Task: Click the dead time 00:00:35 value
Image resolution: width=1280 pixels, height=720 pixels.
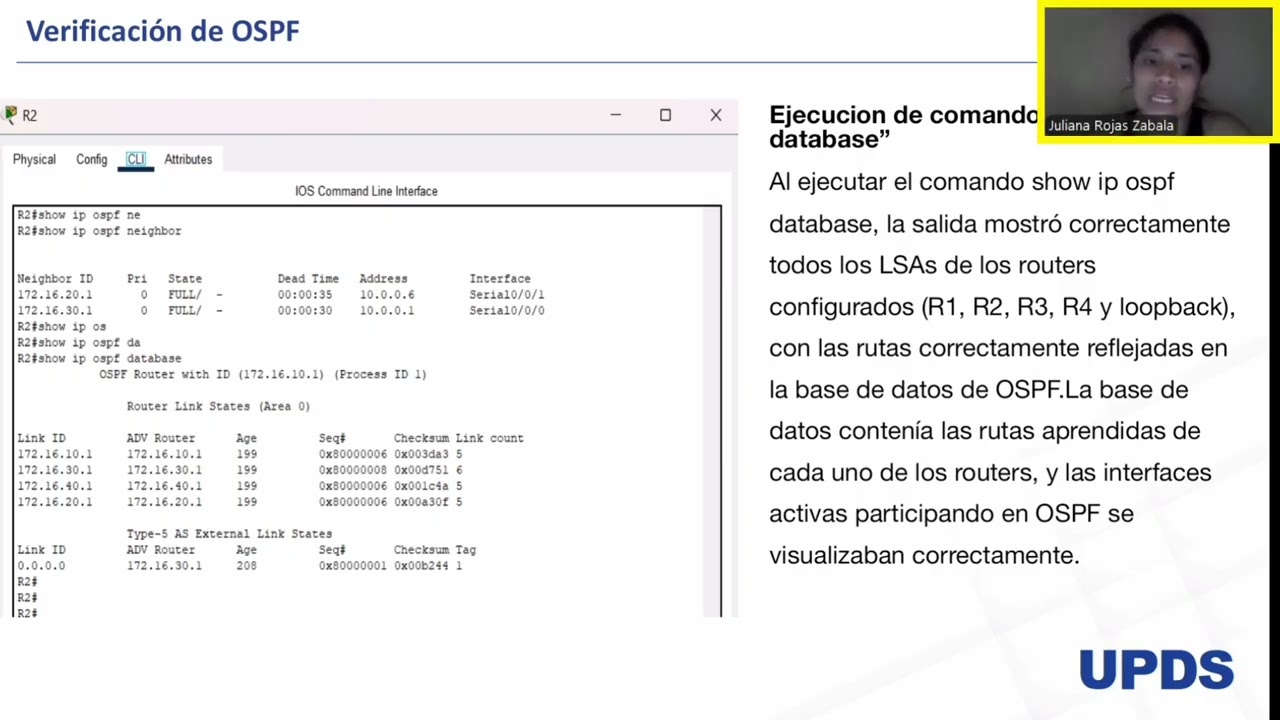Action: click(x=305, y=295)
